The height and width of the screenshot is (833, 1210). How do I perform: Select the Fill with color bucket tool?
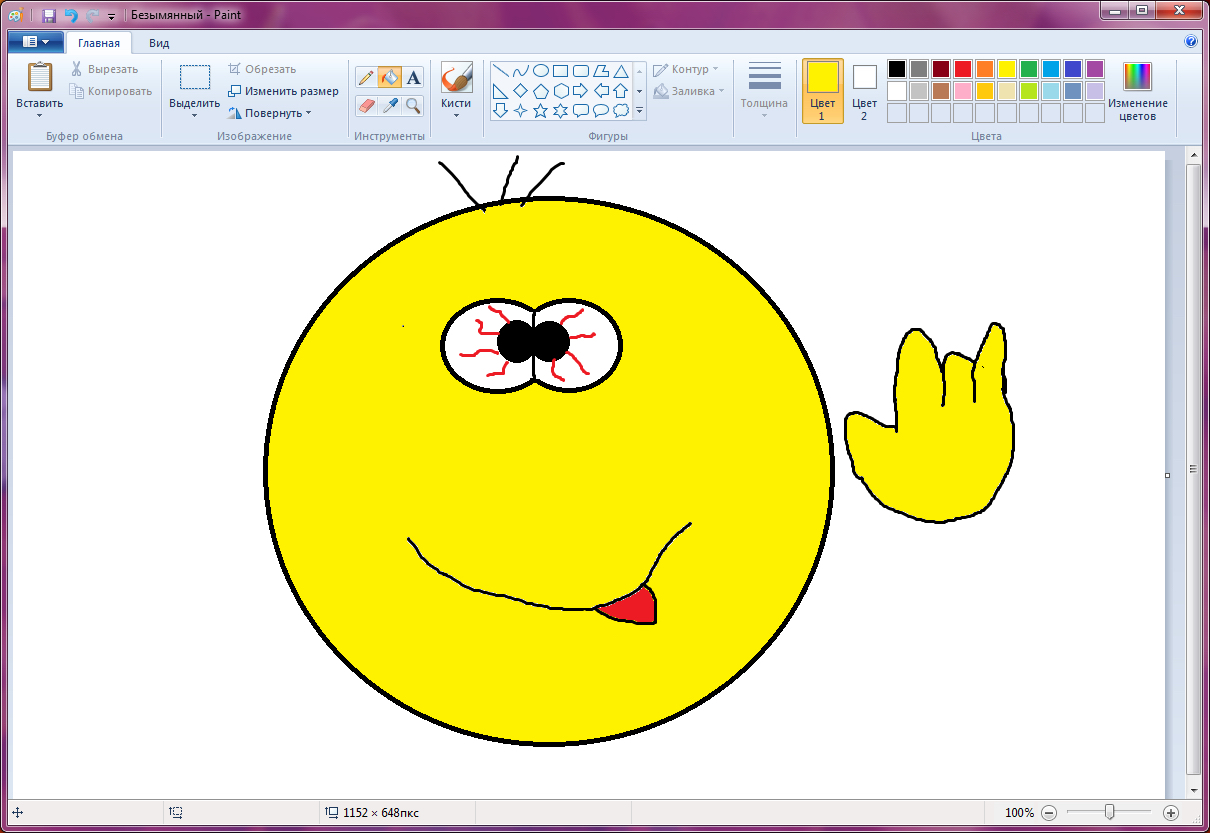[390, 77]
